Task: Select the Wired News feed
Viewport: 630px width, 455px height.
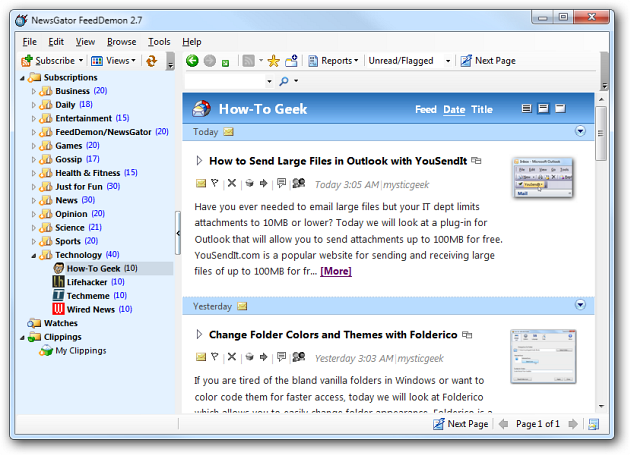Action: (92, 309)
